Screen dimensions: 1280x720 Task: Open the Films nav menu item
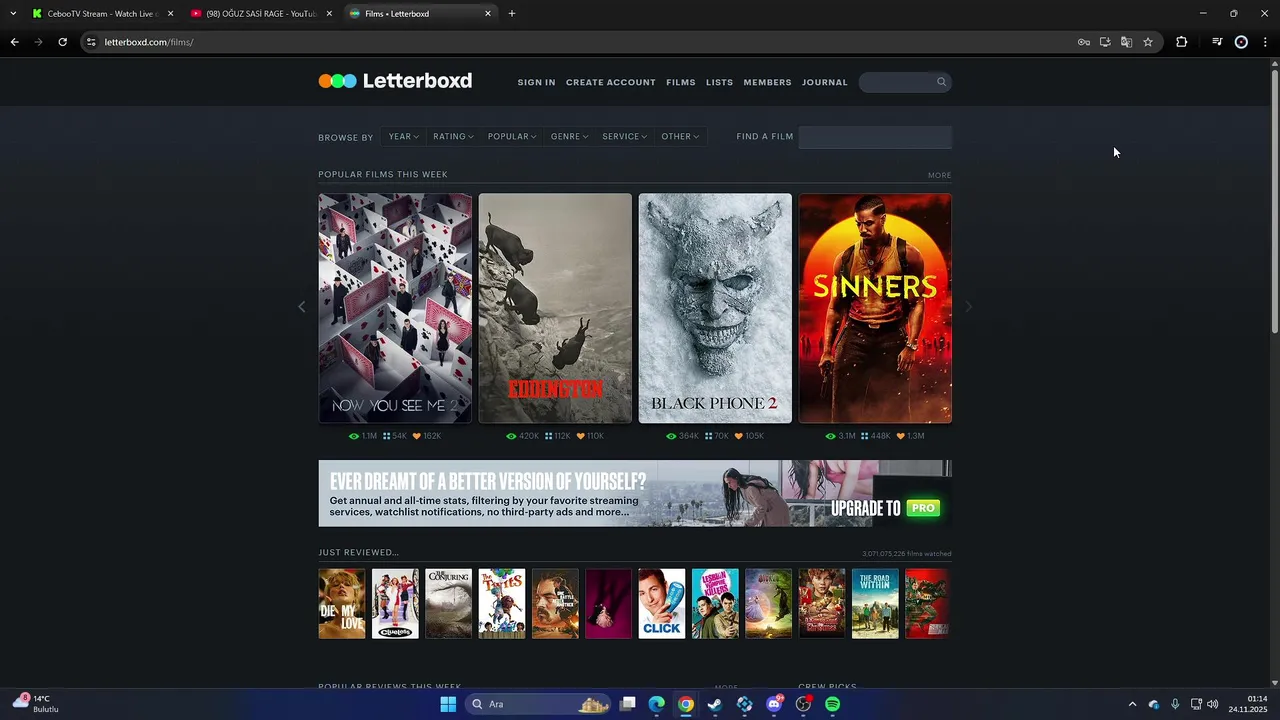click(x=681, y=82)
